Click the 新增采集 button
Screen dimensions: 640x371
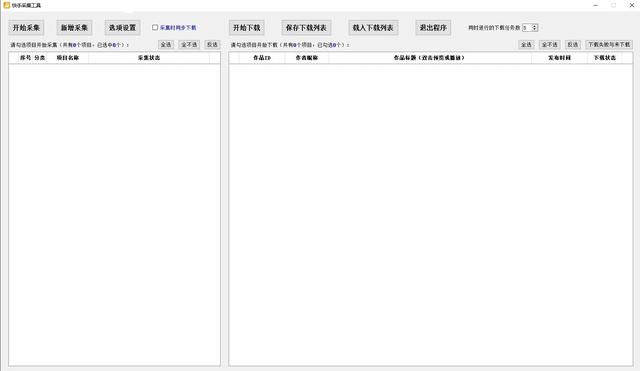pyautogui.click(x=74, y=28)
